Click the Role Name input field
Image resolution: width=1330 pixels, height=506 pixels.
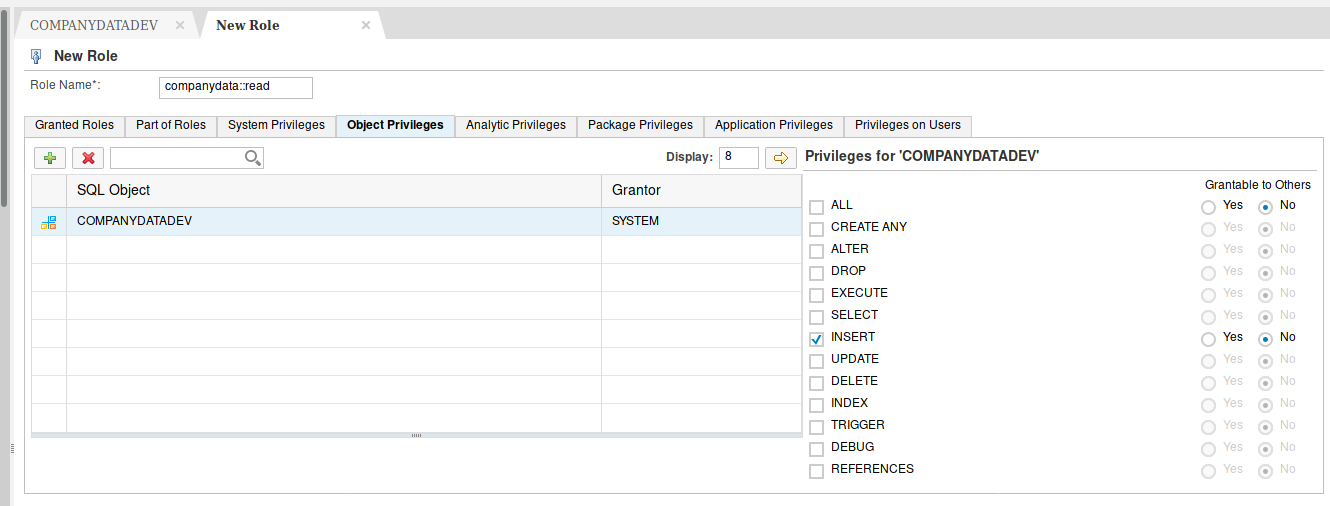pyautogui.click(x=235, y=87)
